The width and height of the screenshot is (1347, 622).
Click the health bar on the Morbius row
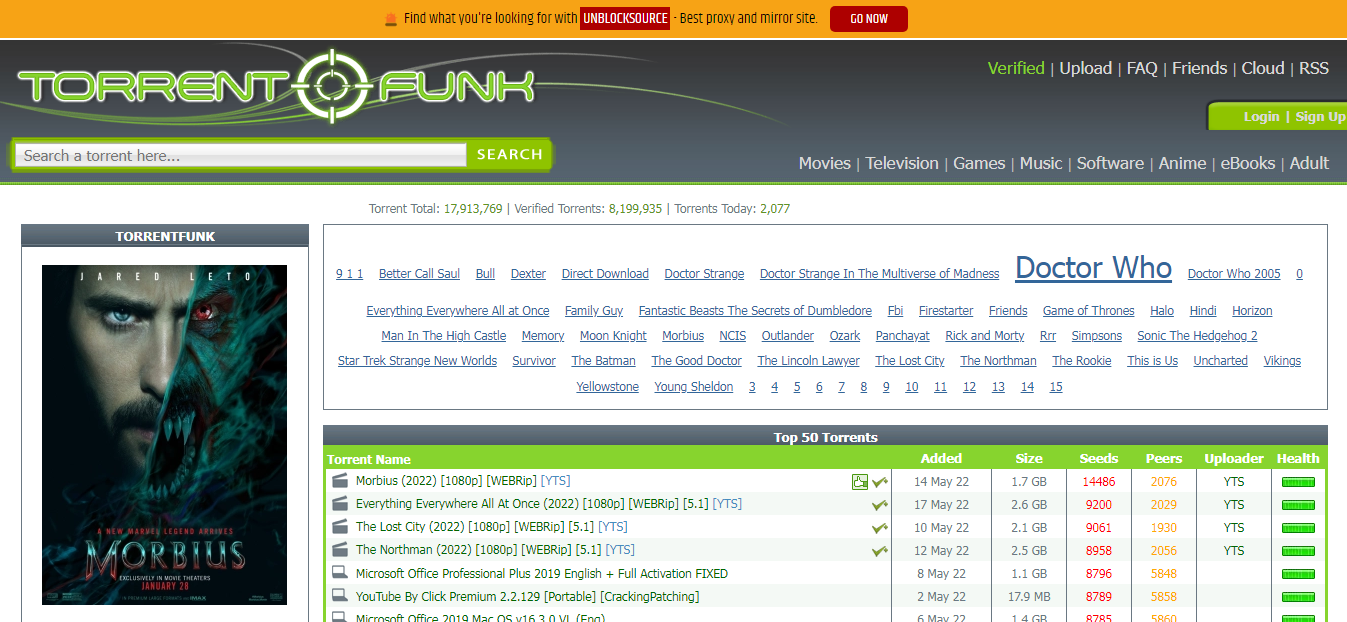coord(1298,482)
